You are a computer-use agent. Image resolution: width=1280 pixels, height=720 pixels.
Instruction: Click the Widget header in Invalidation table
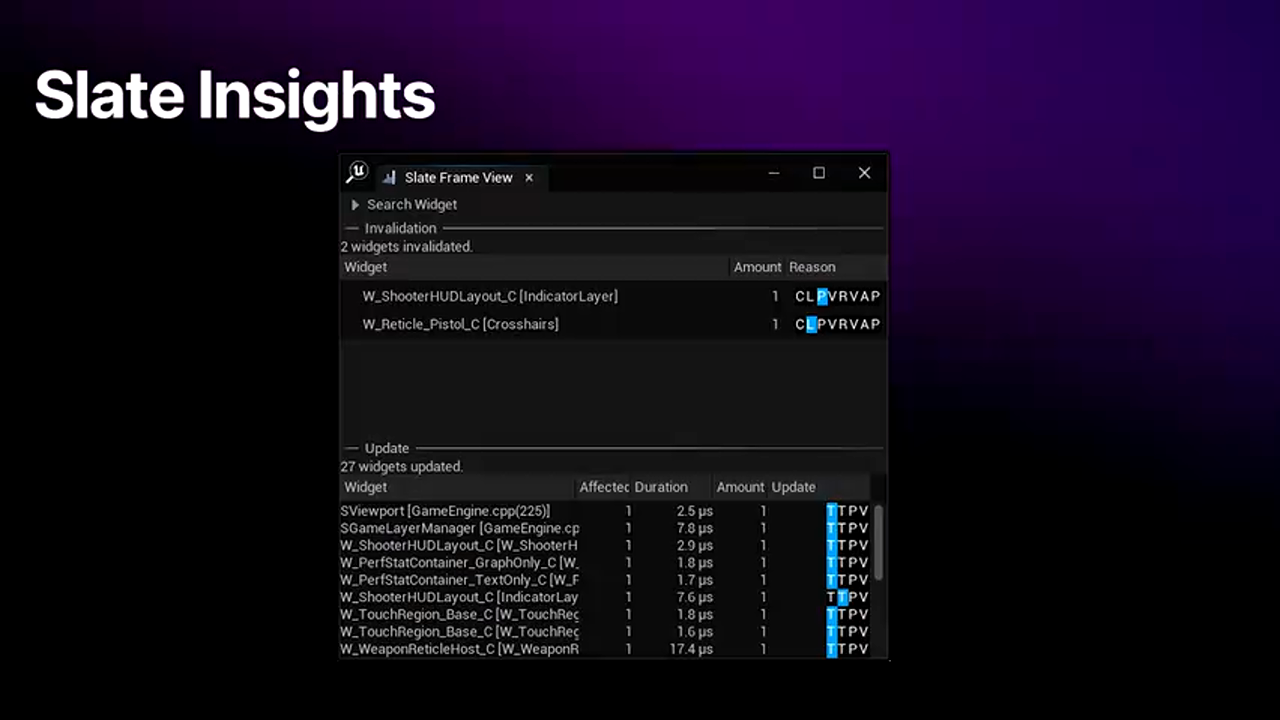click(366, 267)
